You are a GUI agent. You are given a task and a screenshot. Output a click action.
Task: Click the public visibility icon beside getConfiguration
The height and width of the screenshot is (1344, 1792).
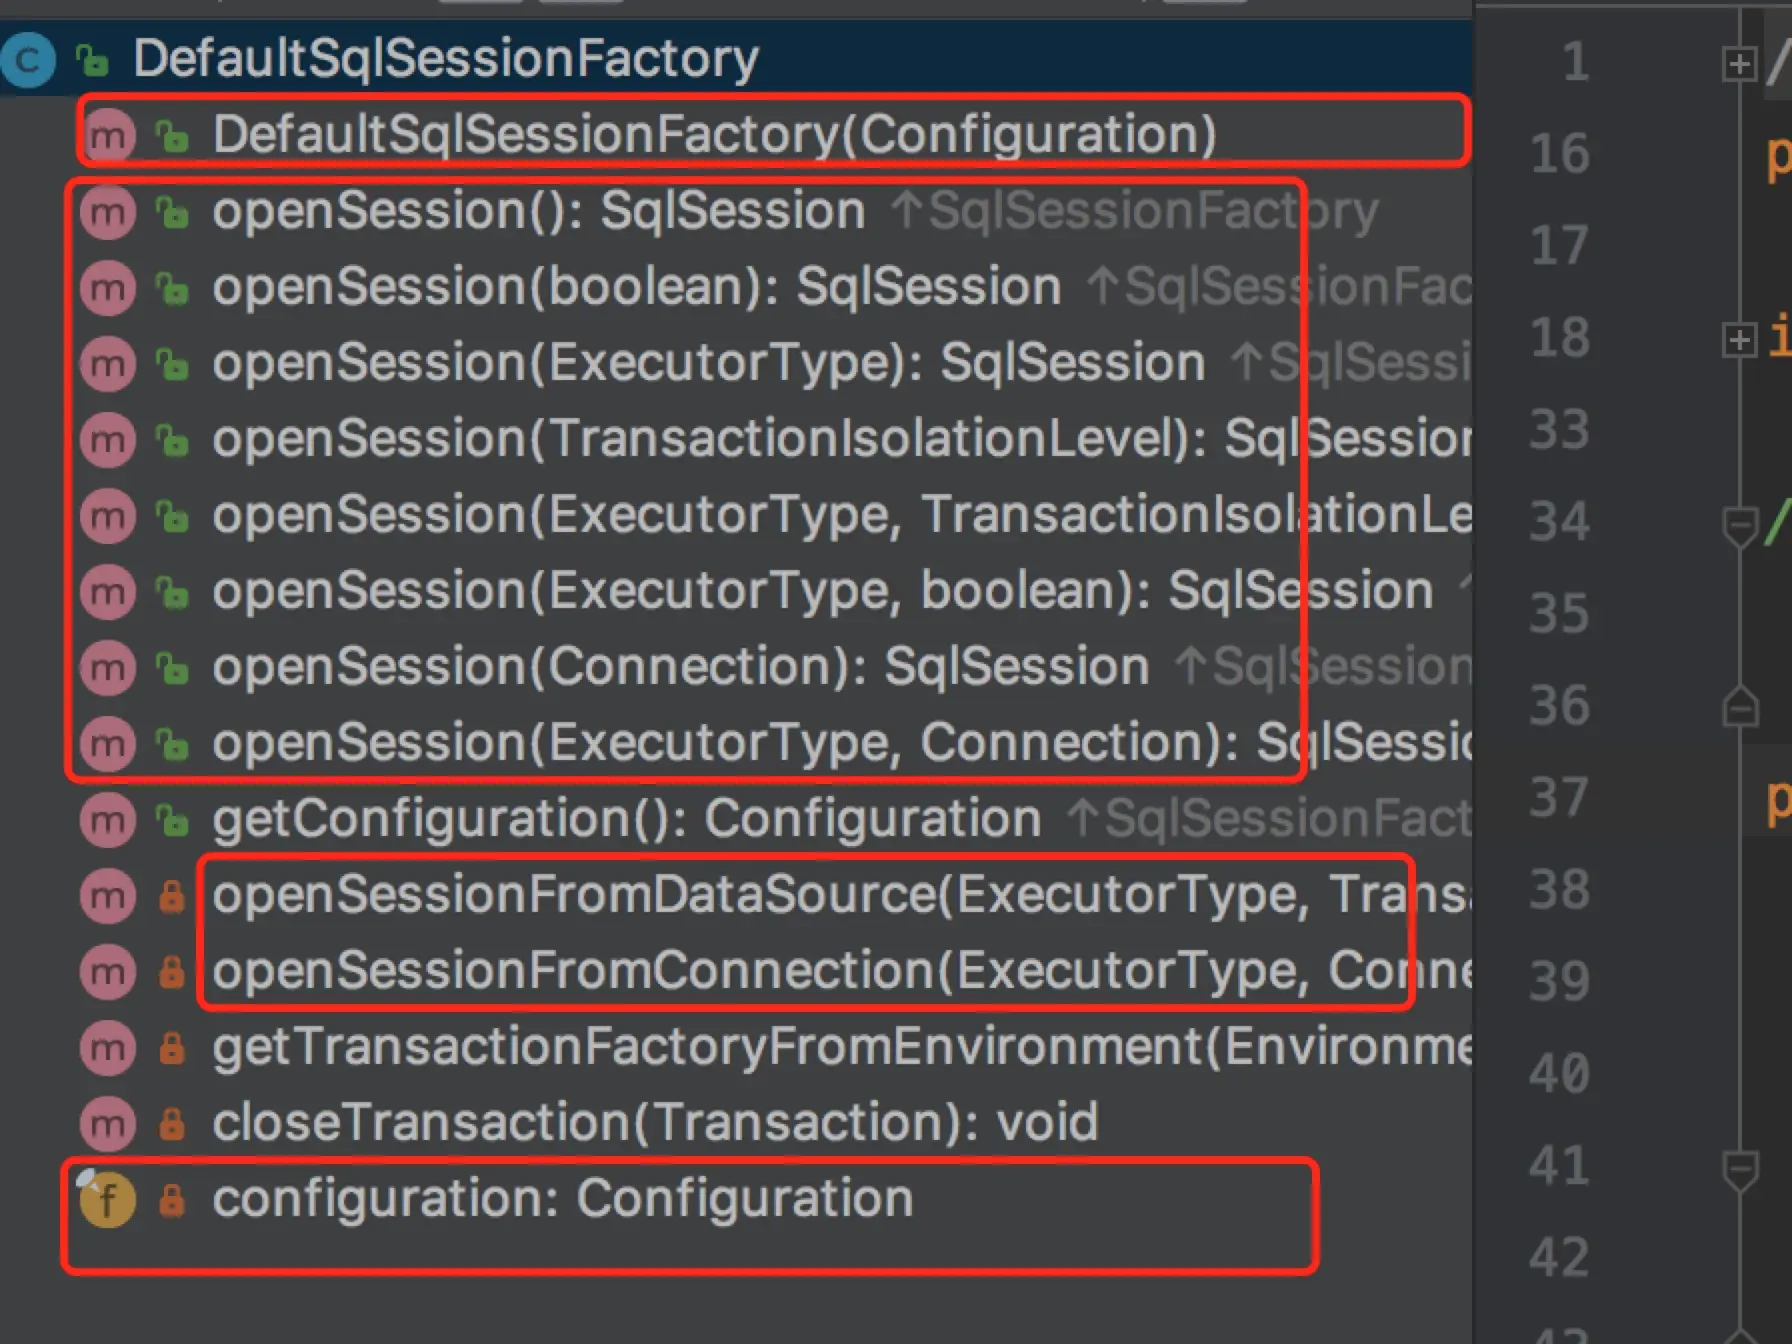[x=172, y=821]
